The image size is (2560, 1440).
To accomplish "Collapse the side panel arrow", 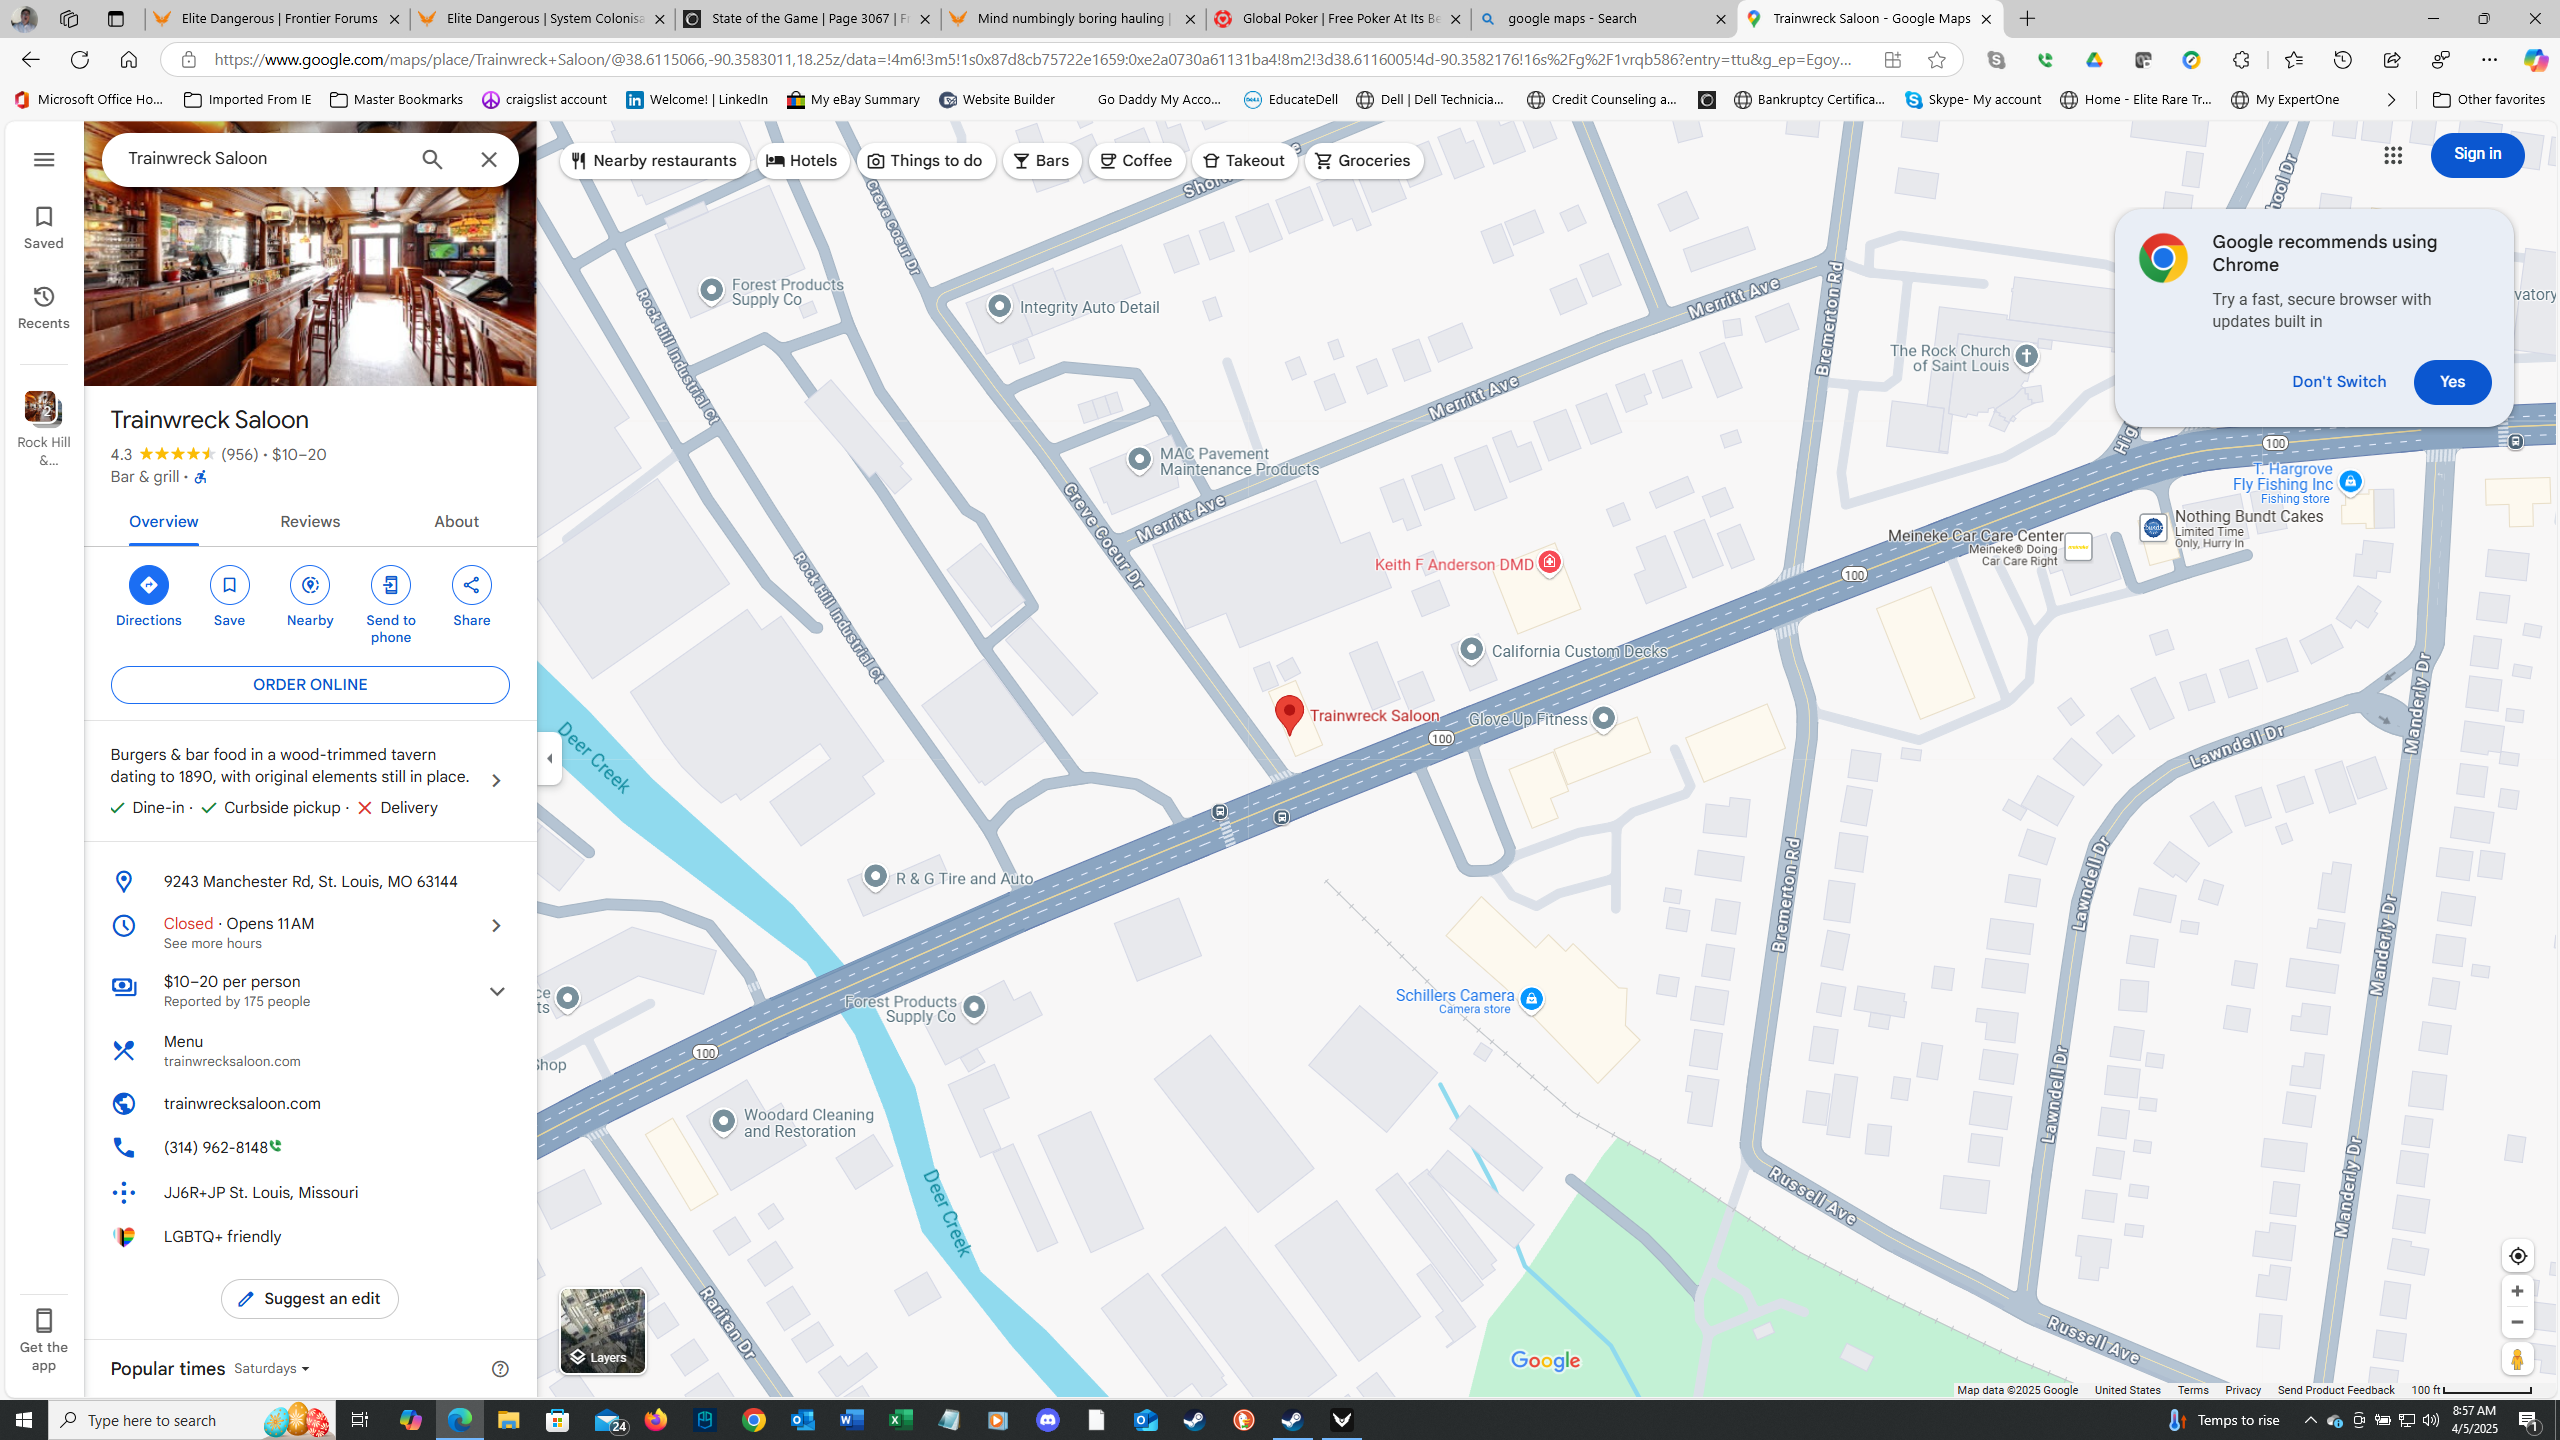I will (x=549, y=758).
